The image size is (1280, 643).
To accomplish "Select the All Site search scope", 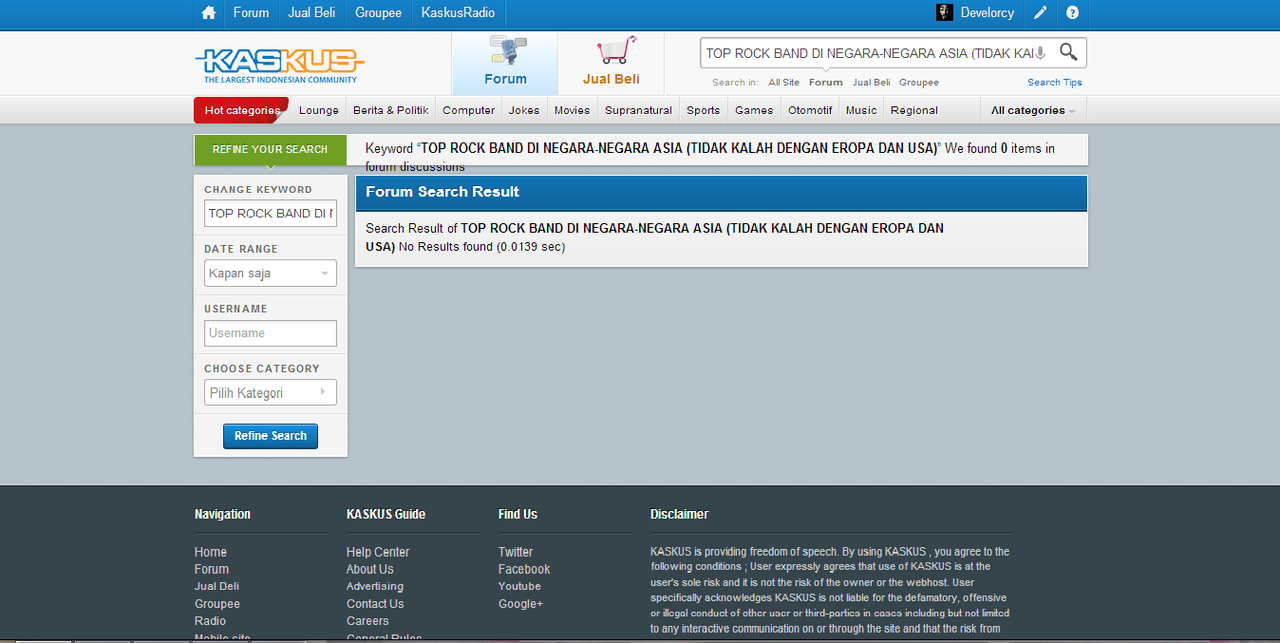I will click(784, 82).
